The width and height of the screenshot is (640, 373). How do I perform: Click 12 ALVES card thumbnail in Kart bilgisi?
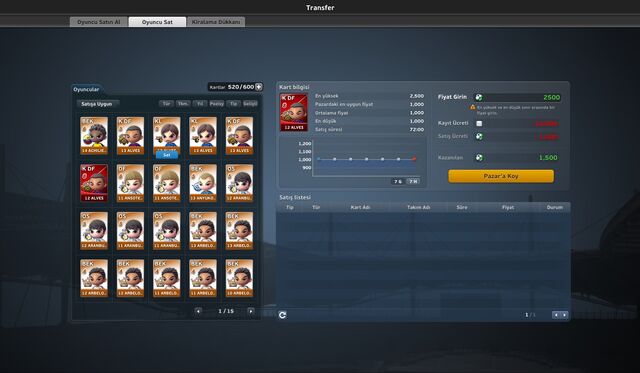(294, 112)
